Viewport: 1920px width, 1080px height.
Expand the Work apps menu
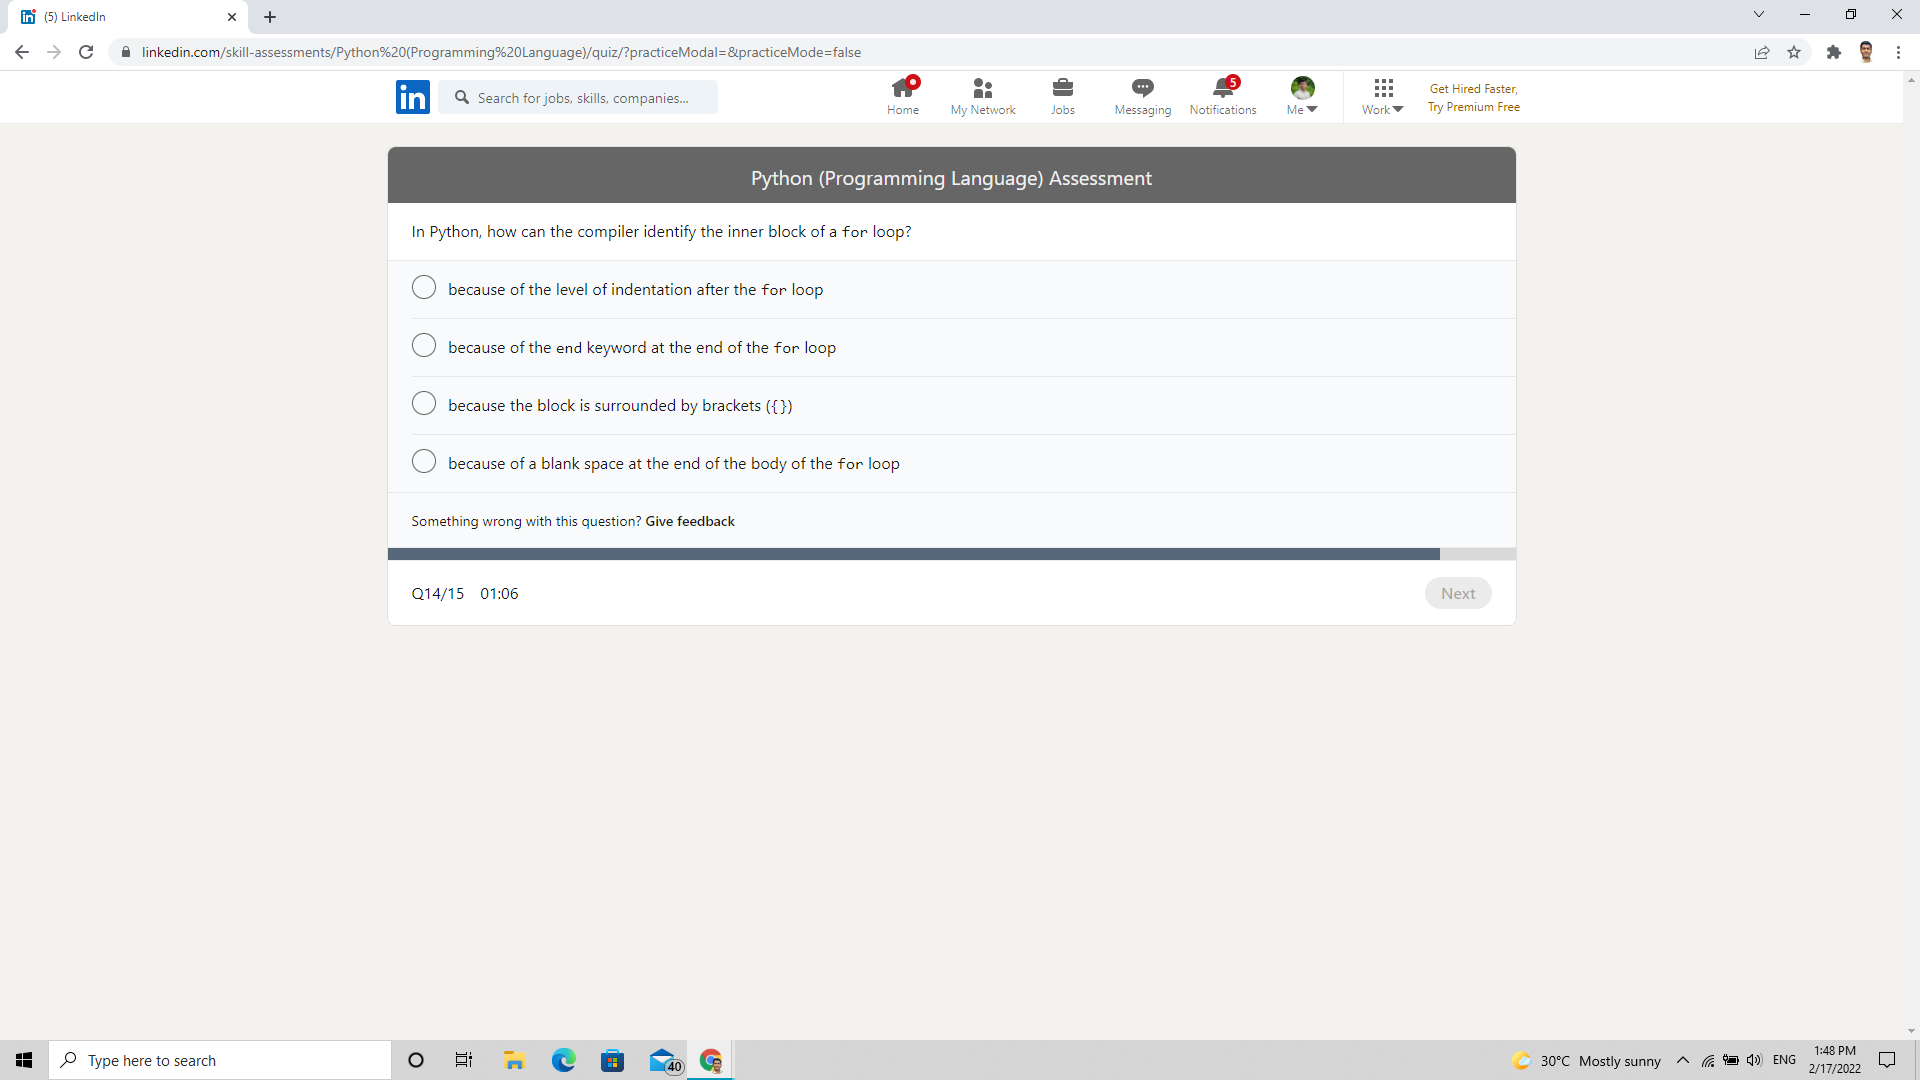click(1381, 96)
